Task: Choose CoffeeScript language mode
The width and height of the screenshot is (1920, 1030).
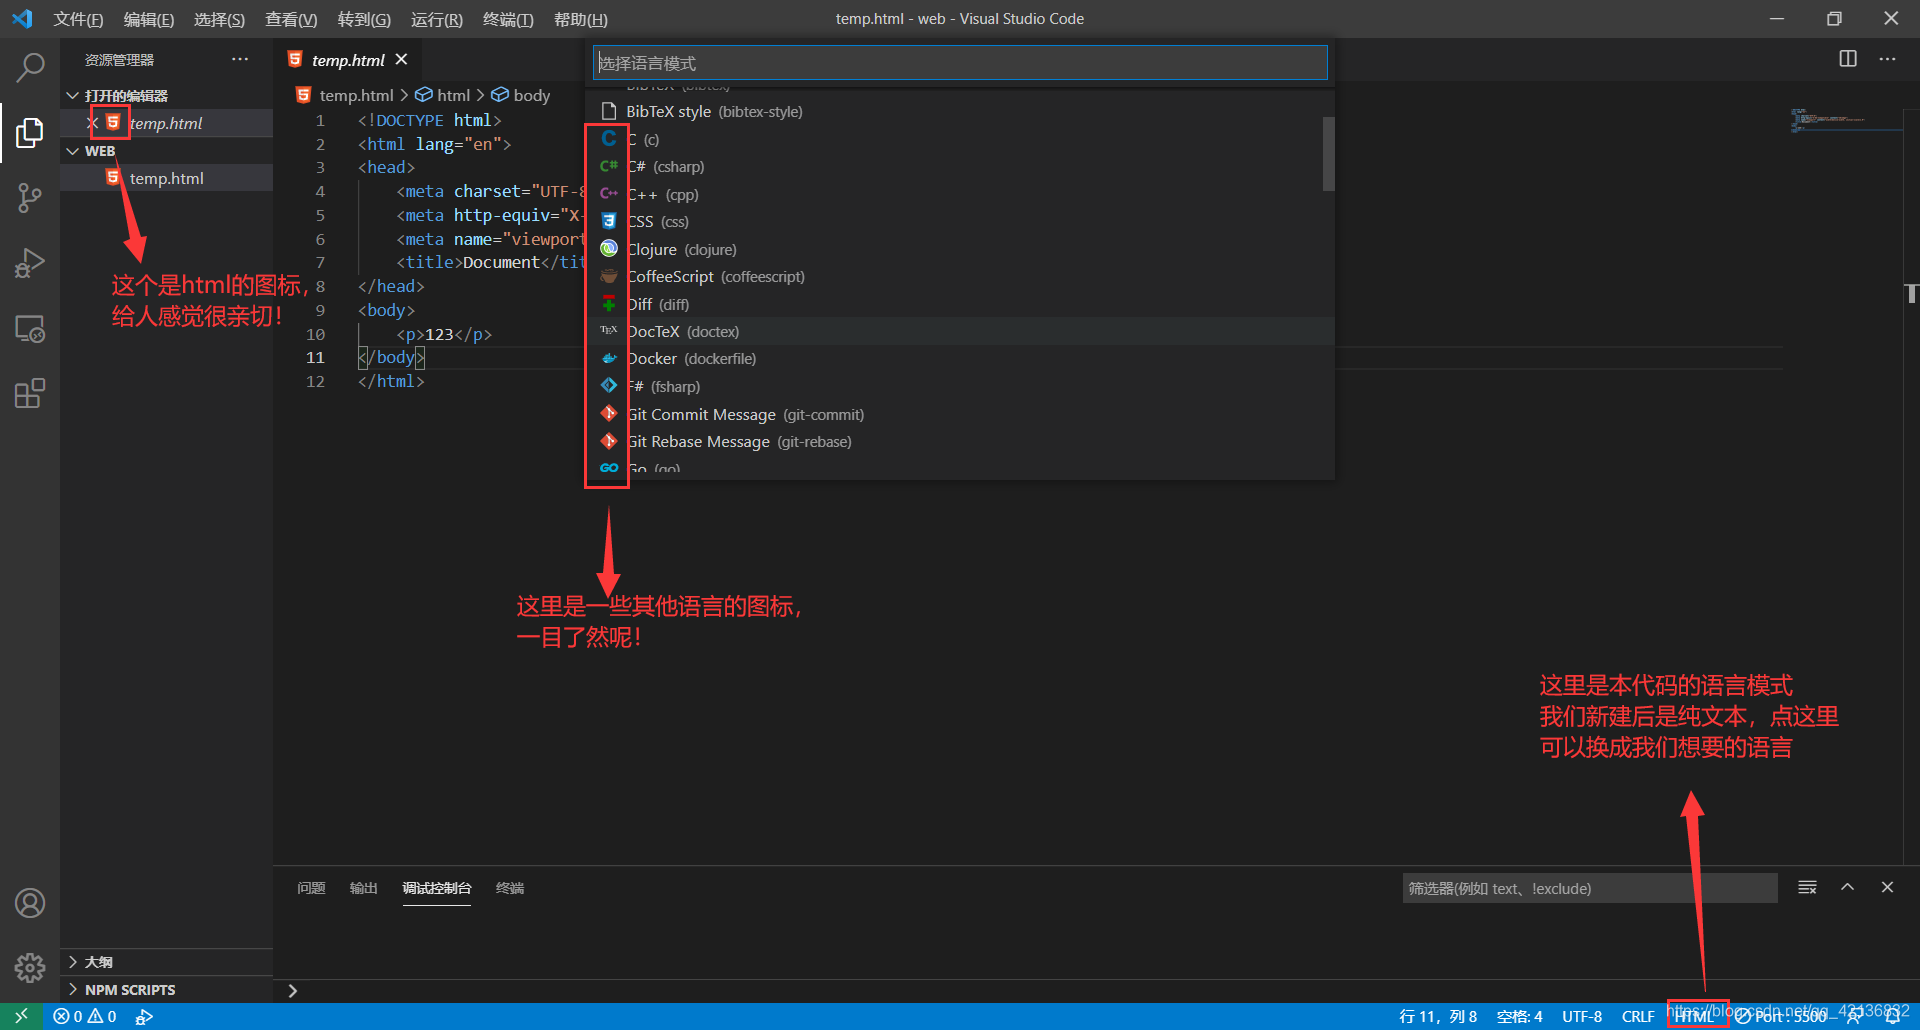Action: (x=960, y=276)
